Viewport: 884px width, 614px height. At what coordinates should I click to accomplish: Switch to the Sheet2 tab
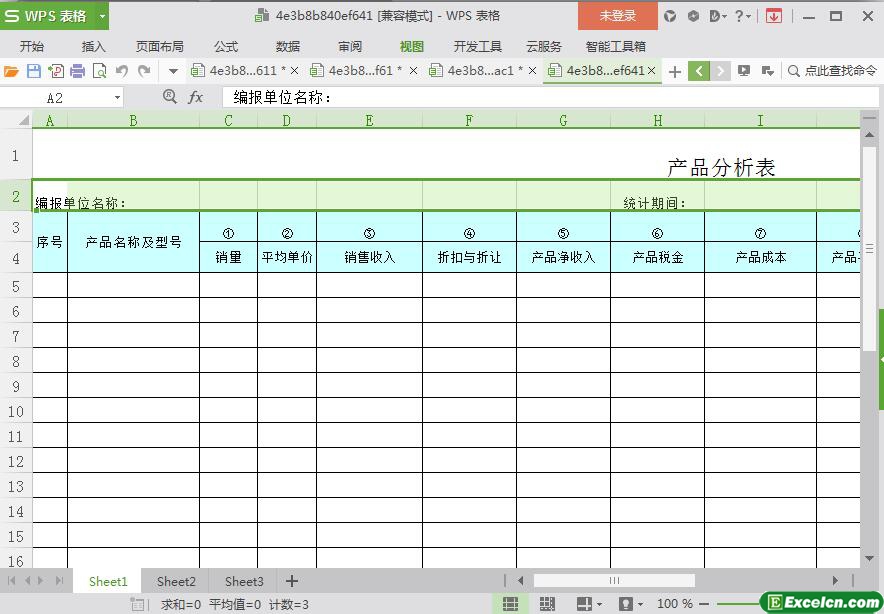[176, 581]
